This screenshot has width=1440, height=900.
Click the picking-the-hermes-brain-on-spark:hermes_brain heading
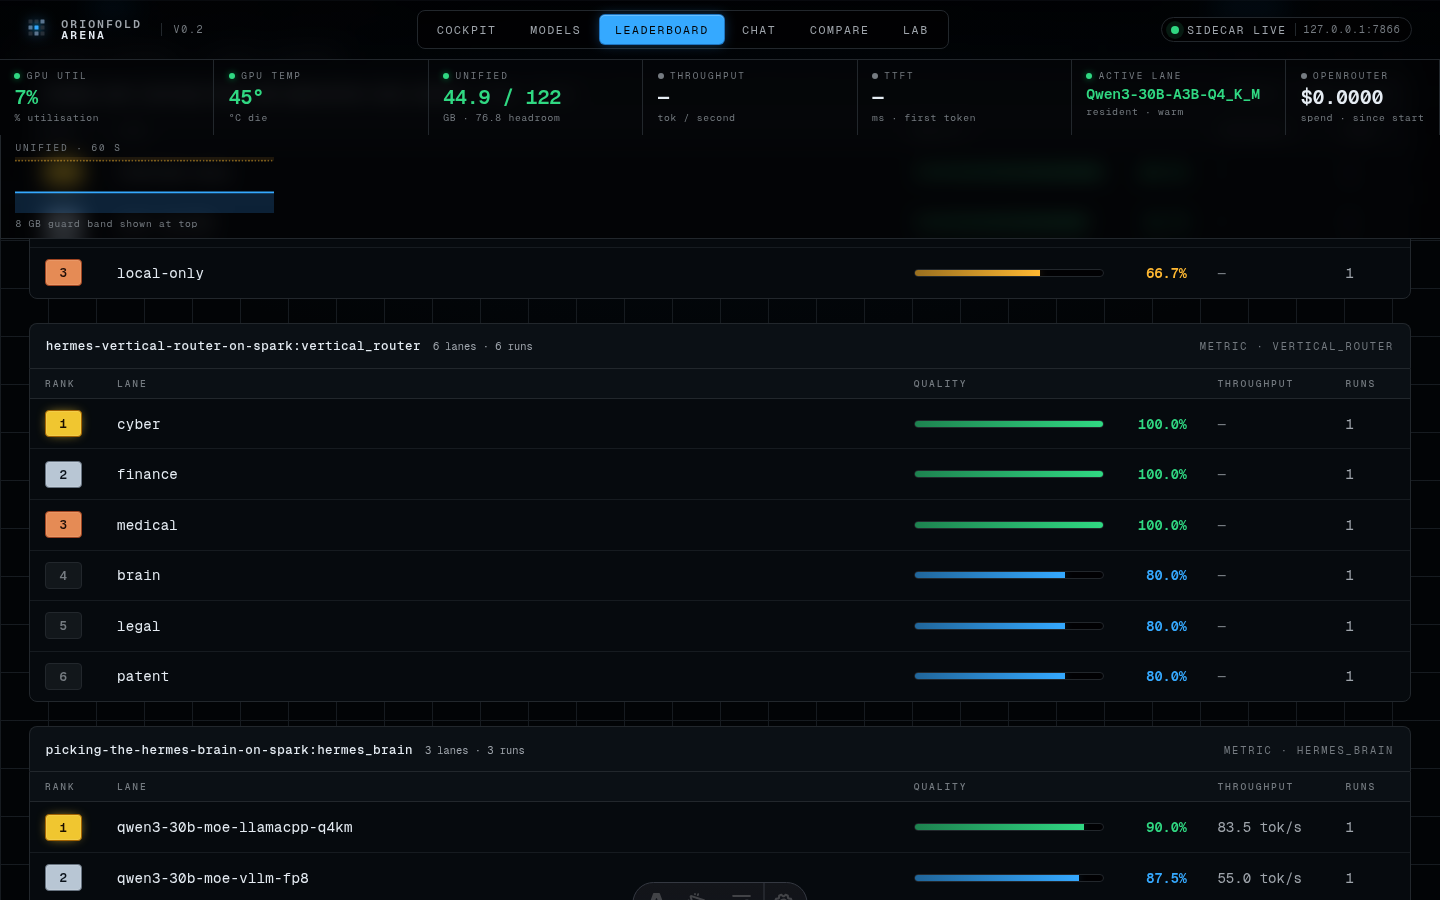[x=229, y=750]
